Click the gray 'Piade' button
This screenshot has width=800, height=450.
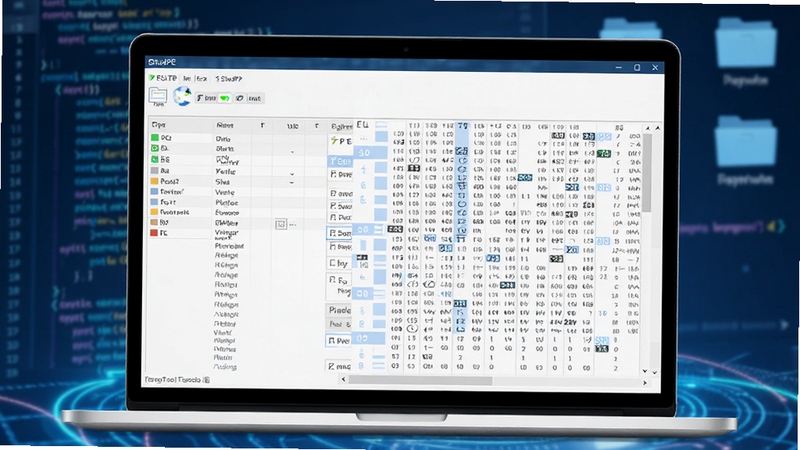(x=339, y=310)
